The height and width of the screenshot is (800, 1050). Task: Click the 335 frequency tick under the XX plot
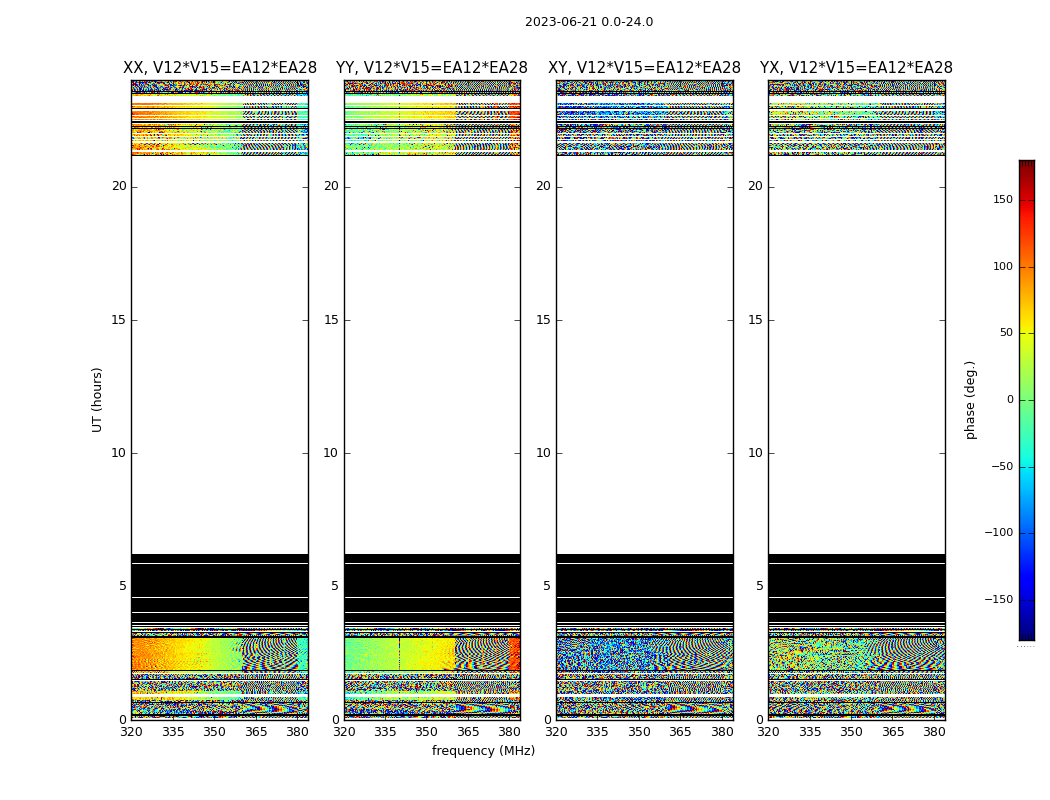173,732
